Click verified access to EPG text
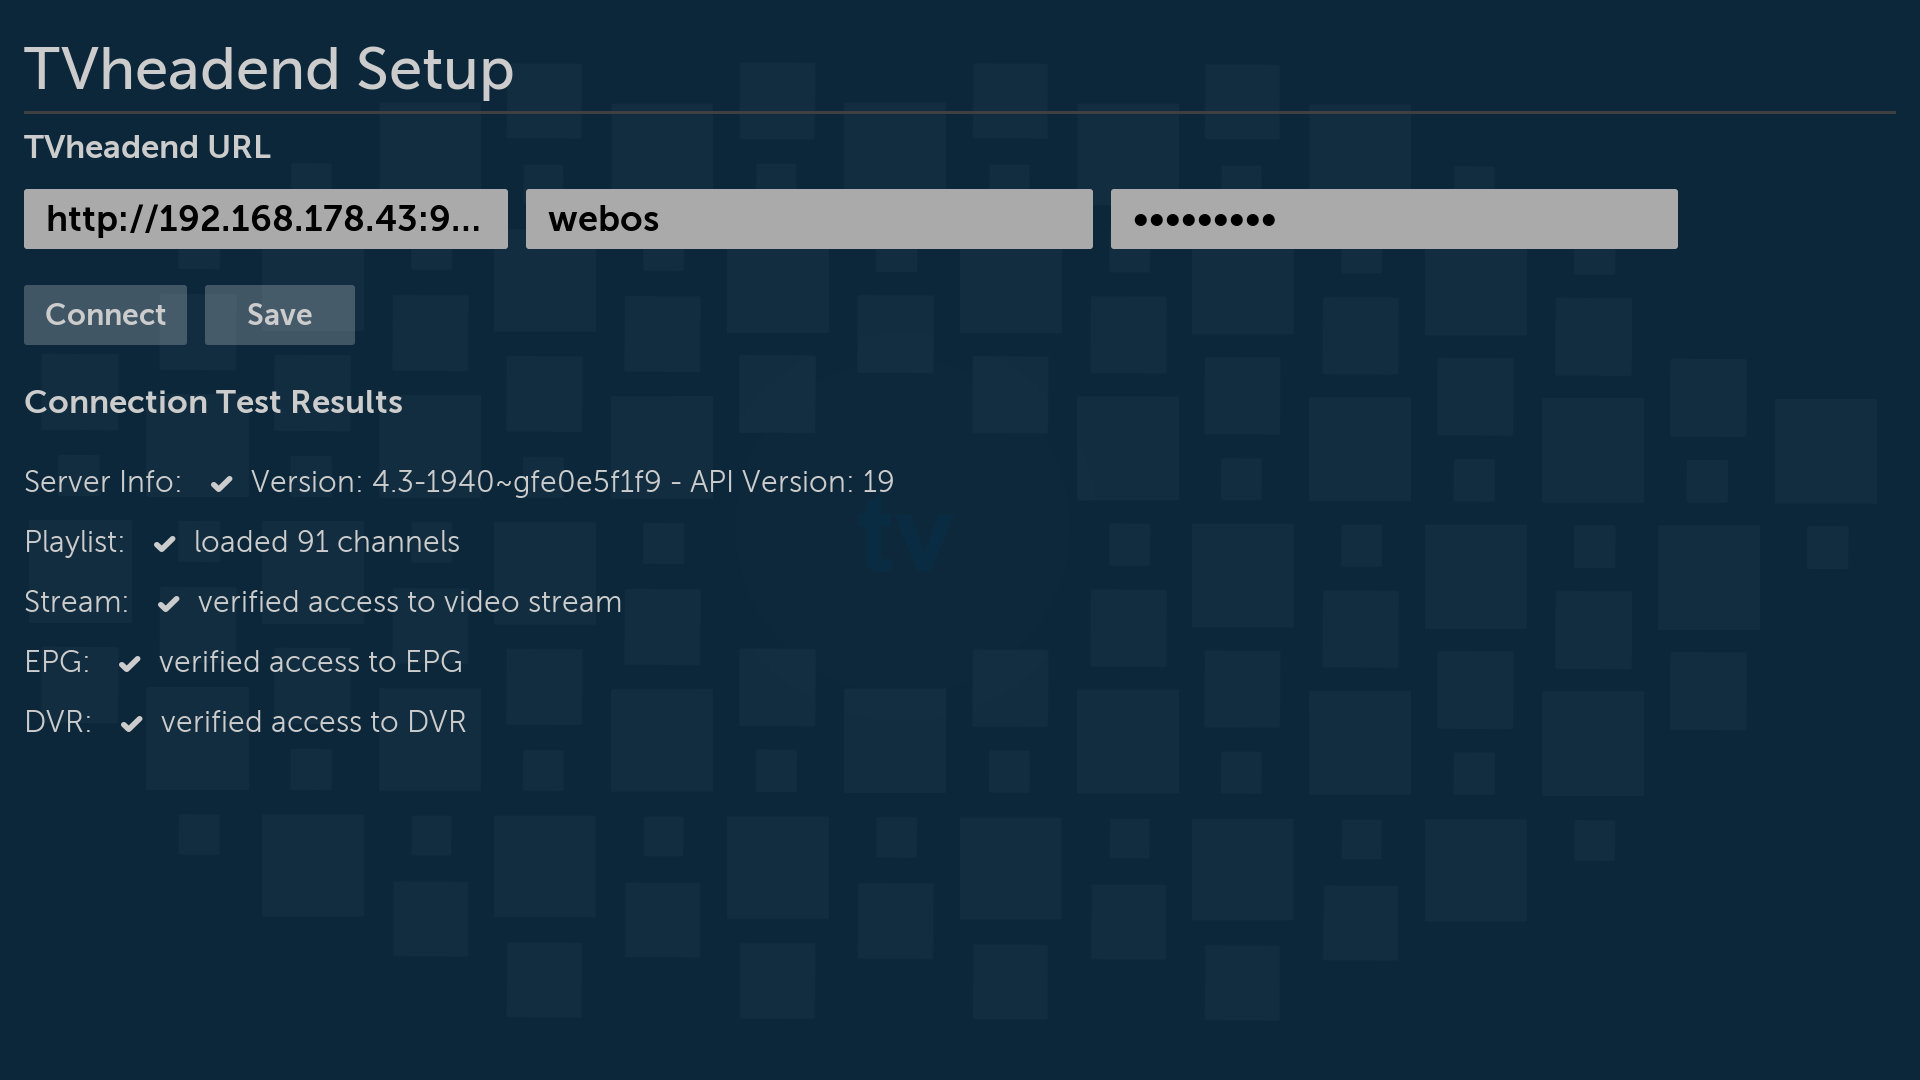This screenshot has height=1080, width=1920. [x=310, y=662]
